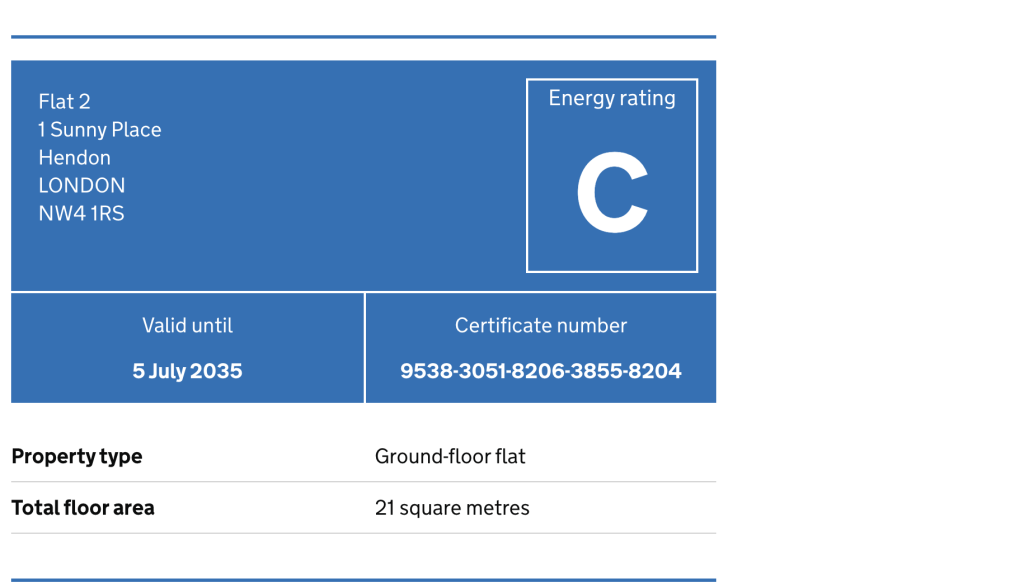The width and height of the screenshot is (1024, 583).
Task: Click the top blue horizontal divider line
Action: click(x=364, y=37)
